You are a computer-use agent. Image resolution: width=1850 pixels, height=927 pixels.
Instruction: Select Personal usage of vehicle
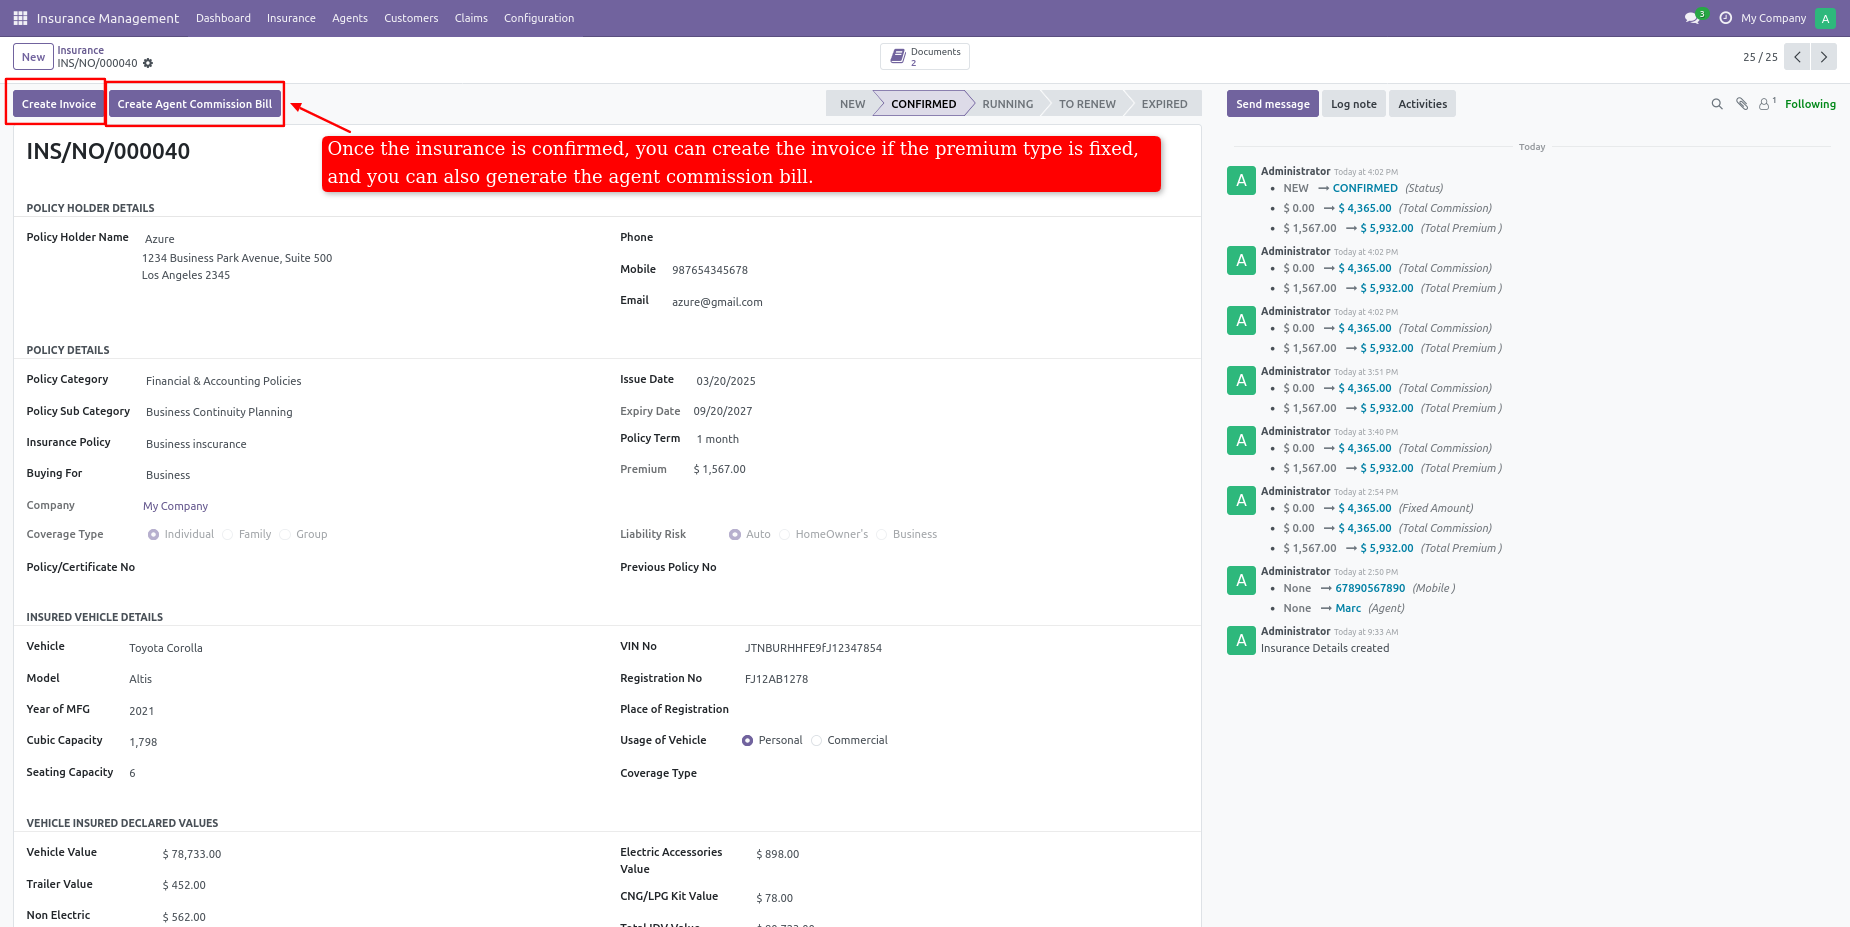pos(747,740)
